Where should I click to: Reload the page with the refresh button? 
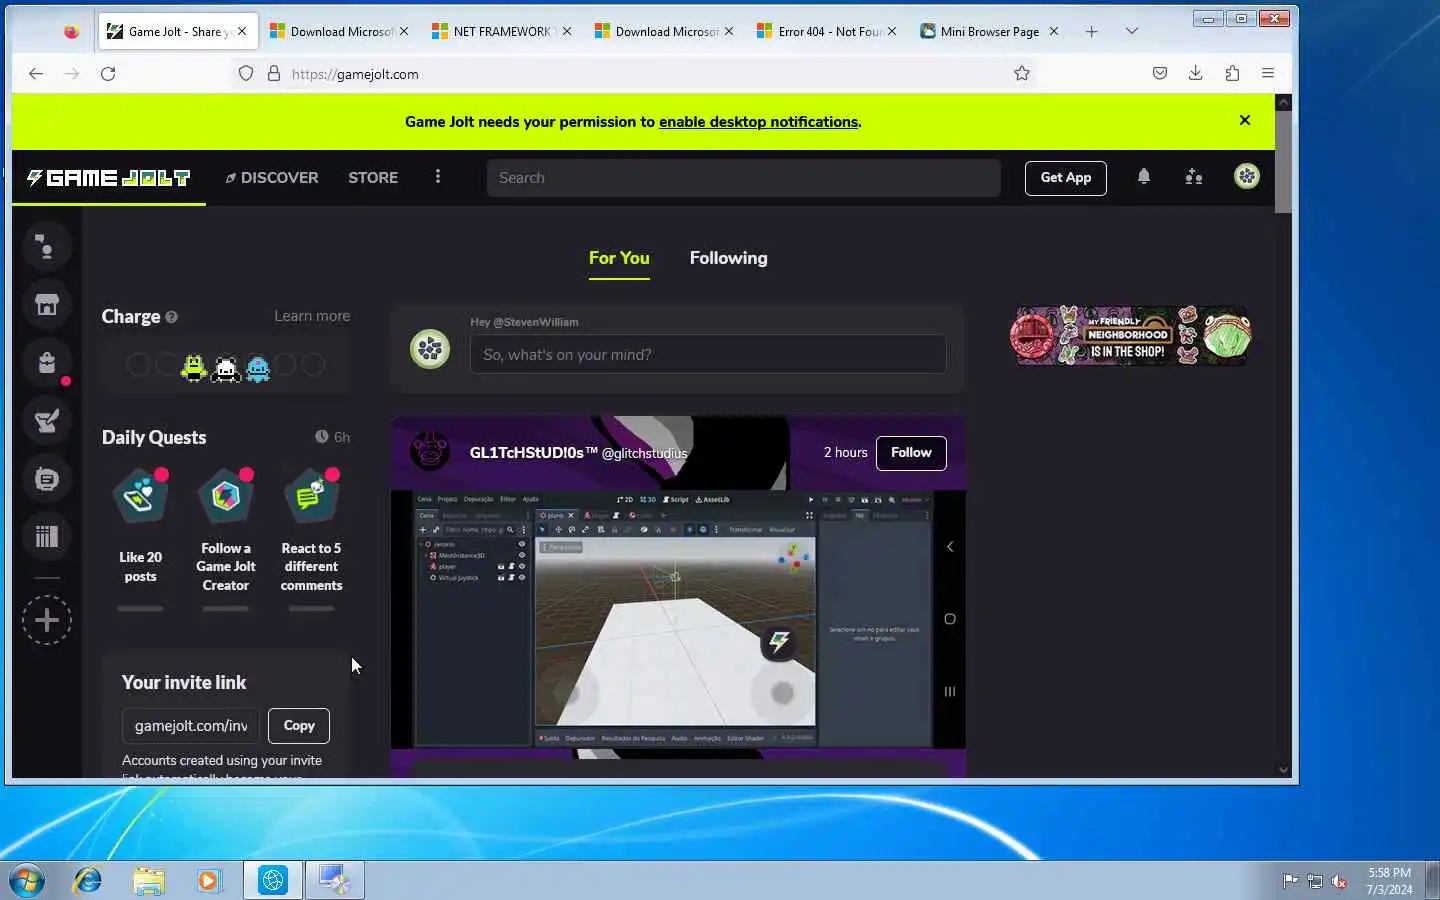point(108,73)
